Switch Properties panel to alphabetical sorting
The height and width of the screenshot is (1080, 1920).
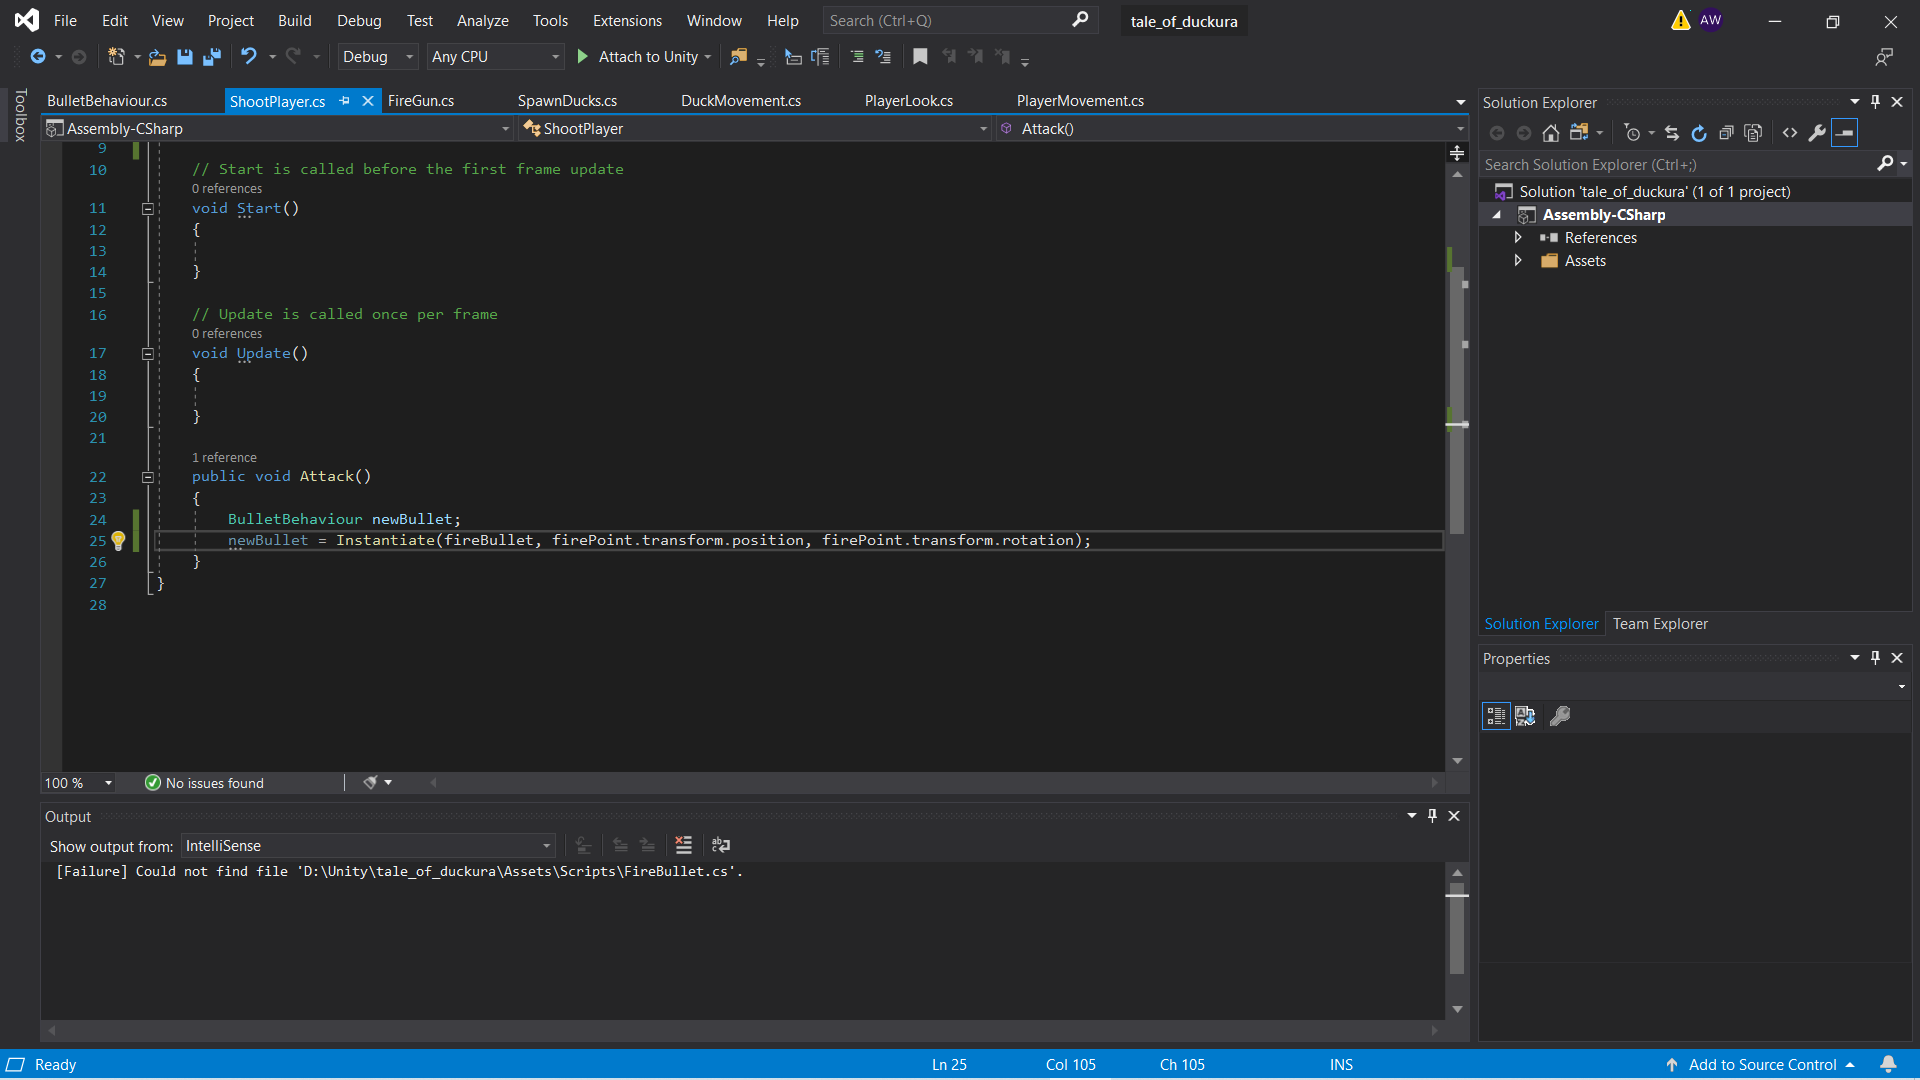1525,716
